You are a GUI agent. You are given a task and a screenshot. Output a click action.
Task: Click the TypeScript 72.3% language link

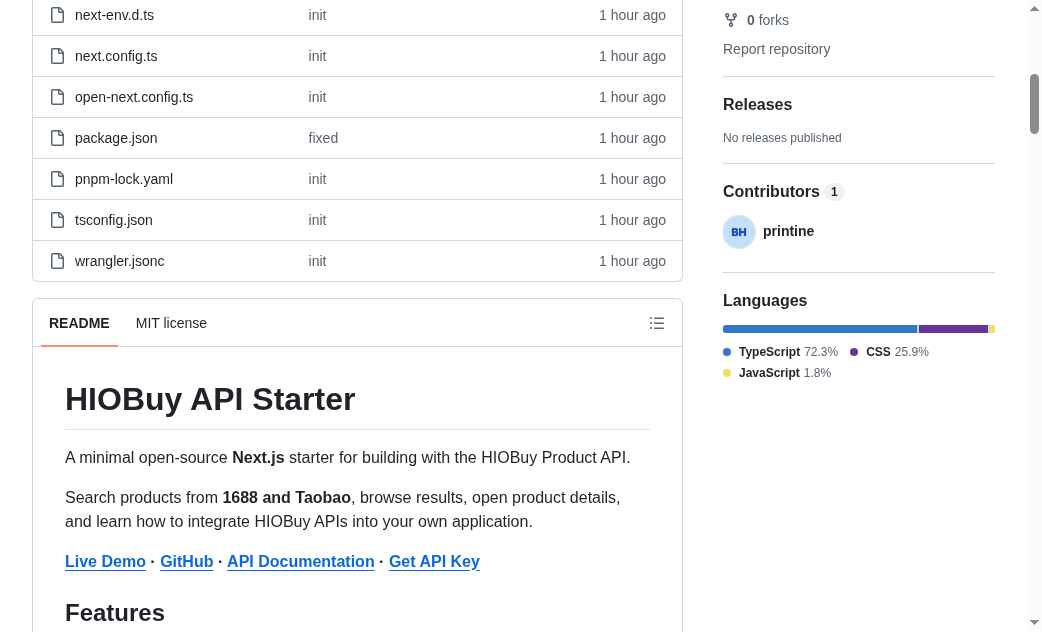coord(788,352)
